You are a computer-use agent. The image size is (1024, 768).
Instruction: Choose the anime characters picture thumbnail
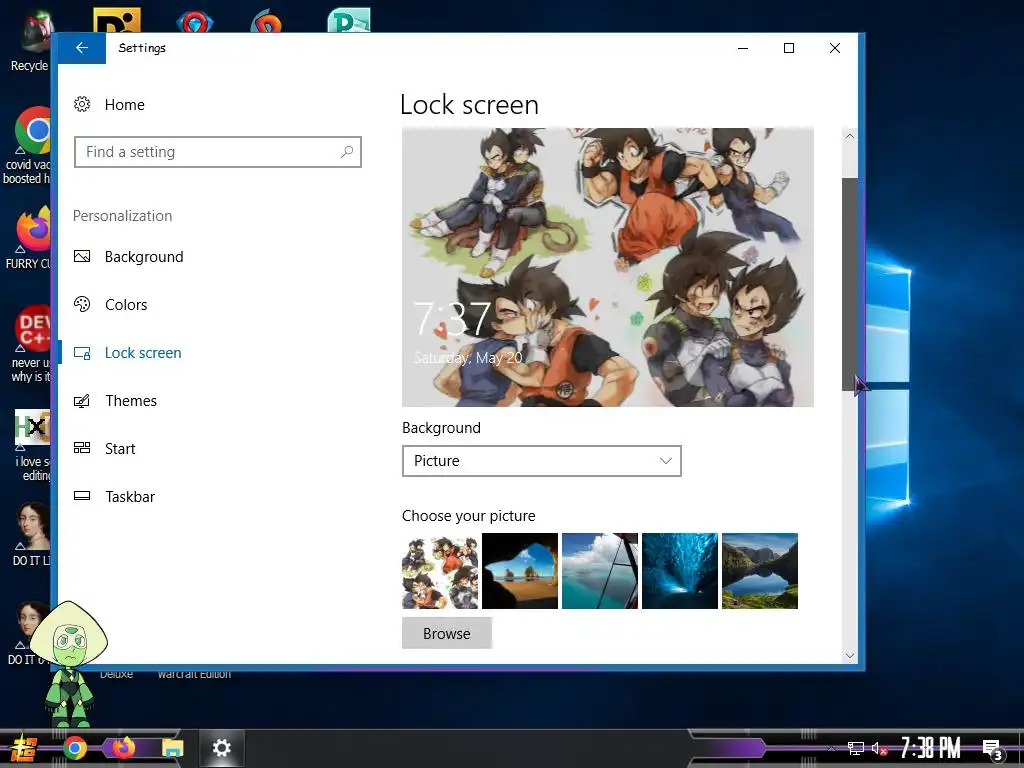tap(440, 571)
